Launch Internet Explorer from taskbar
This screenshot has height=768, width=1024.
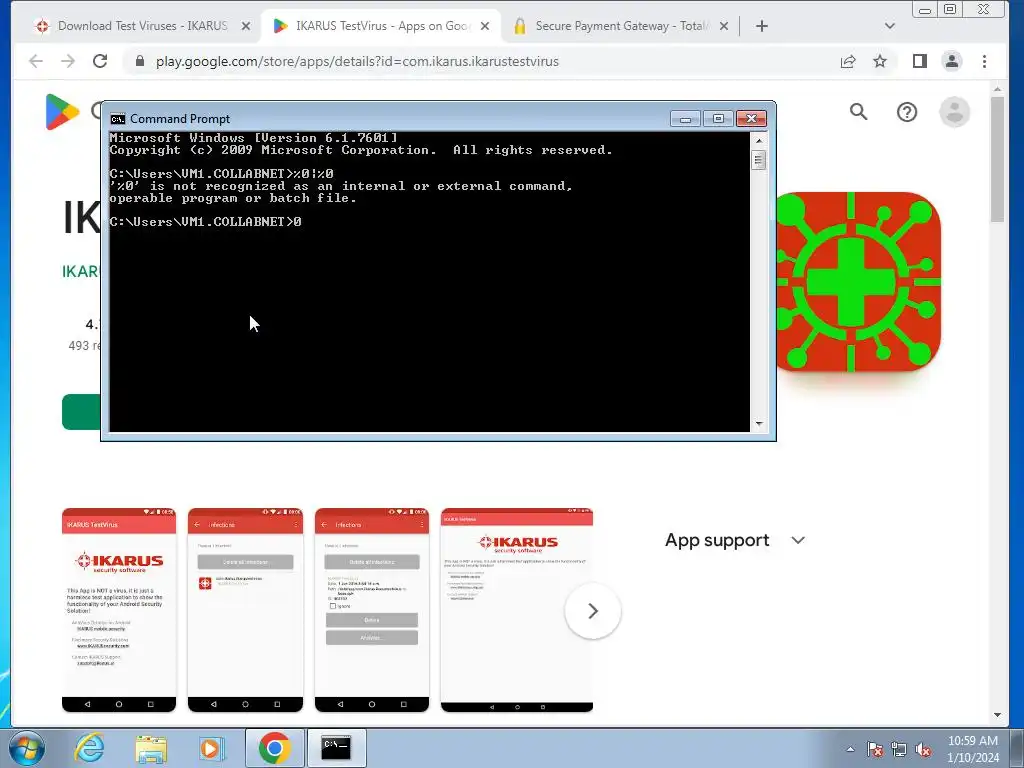[x=89, y=748]
